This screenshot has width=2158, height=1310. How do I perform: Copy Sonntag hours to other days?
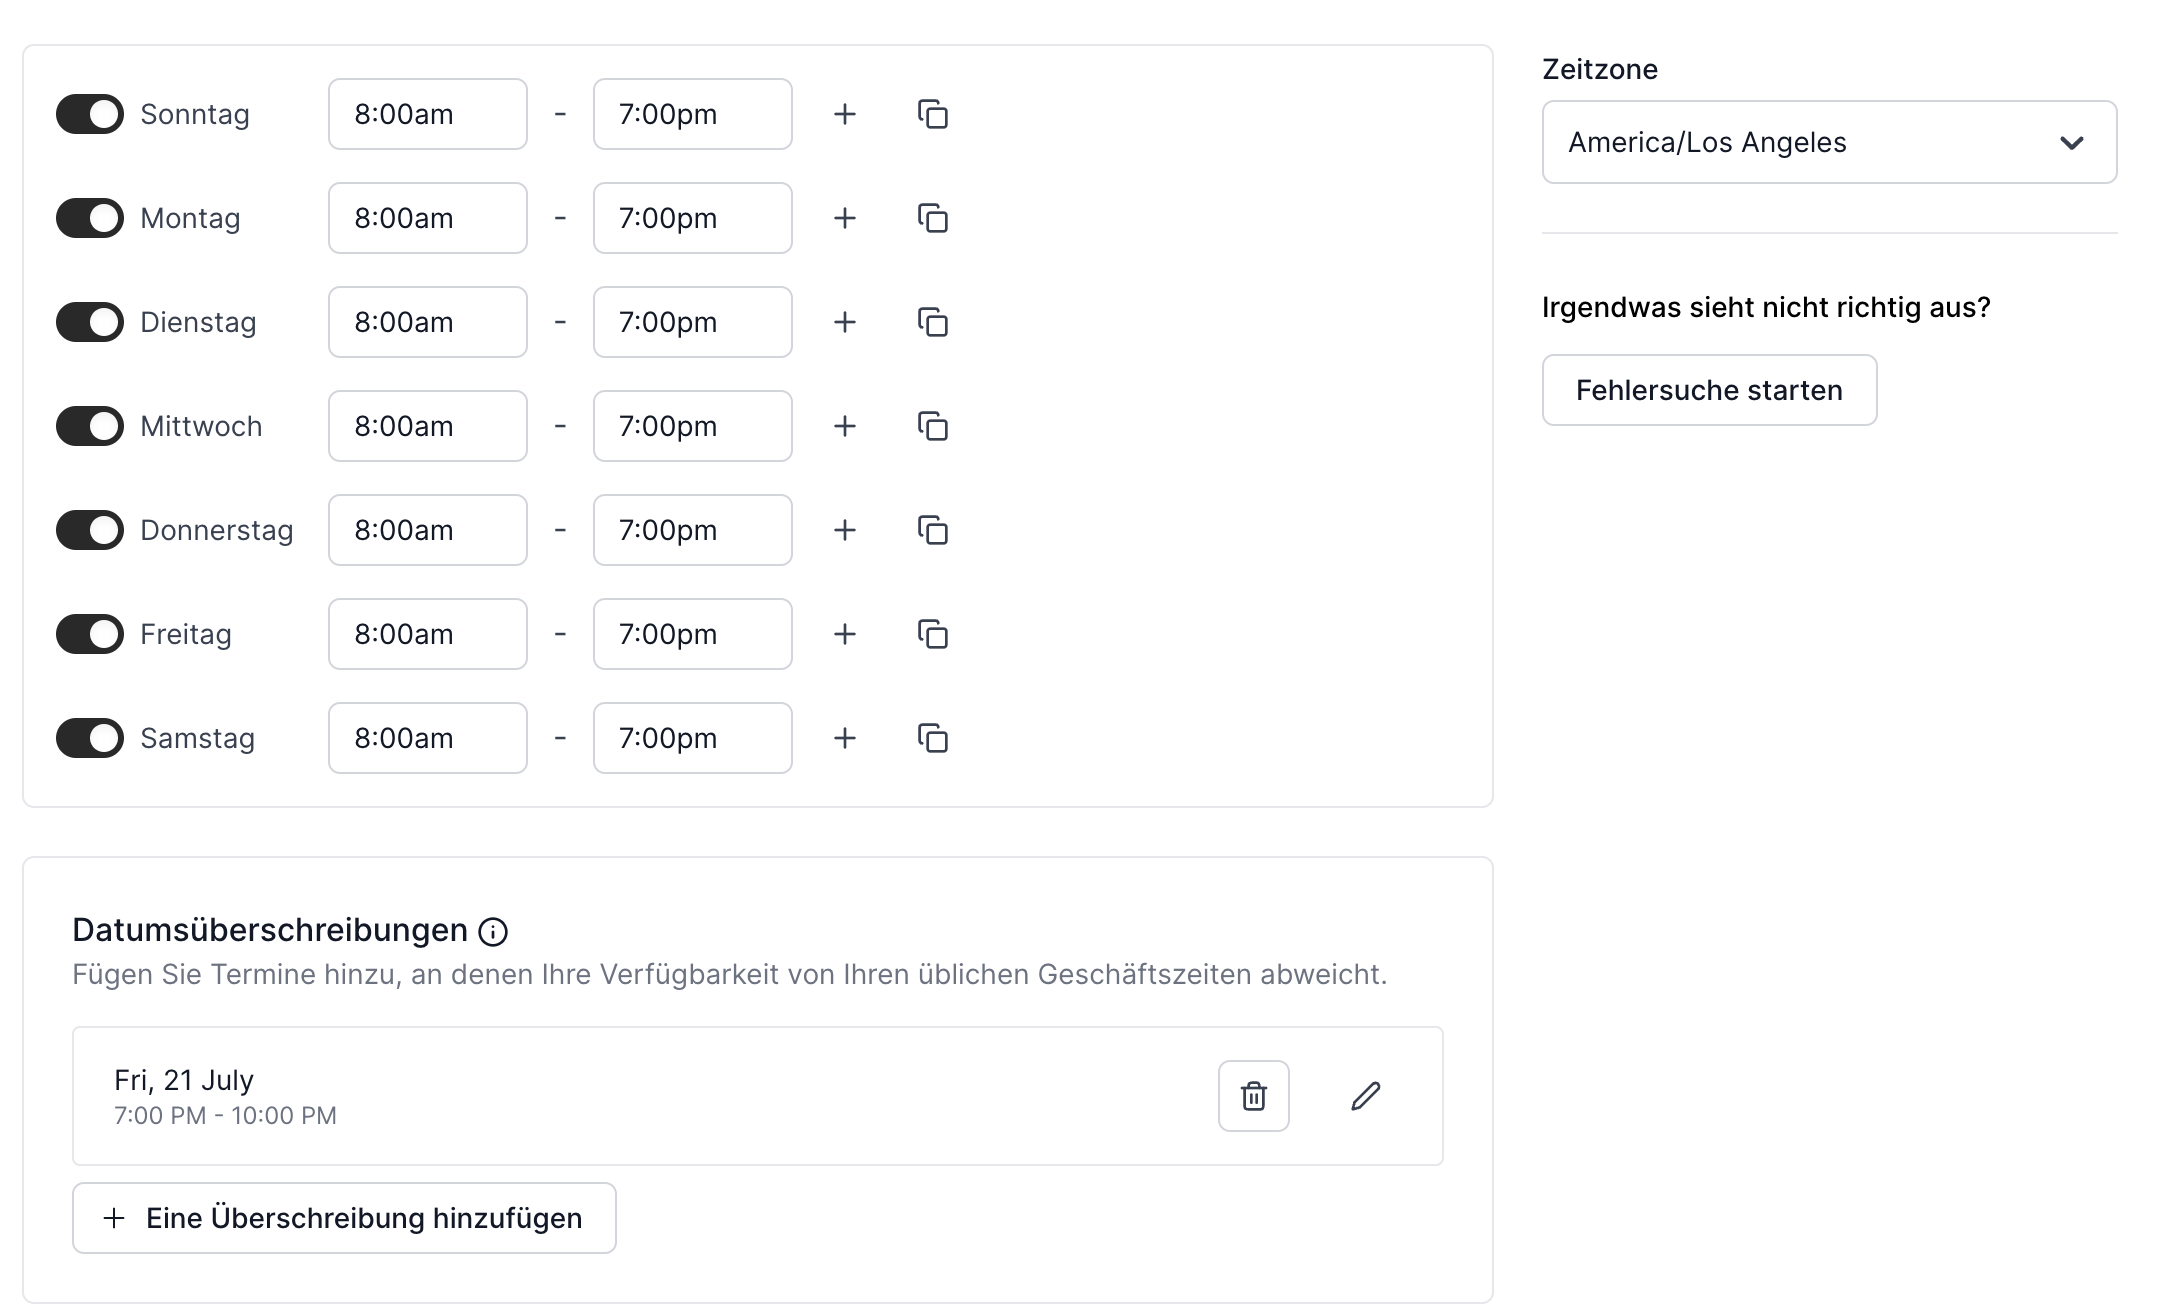933,114
